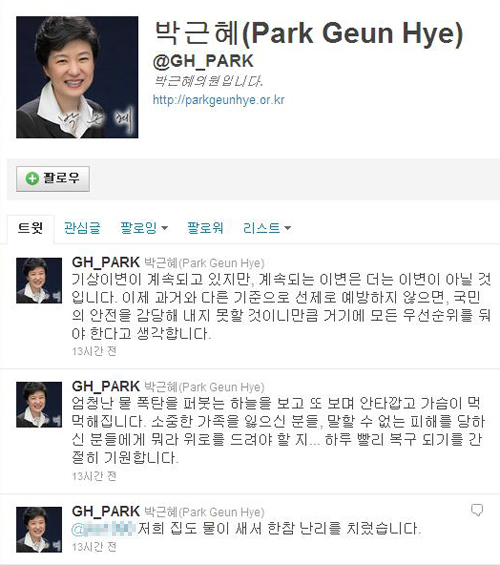Click the 팔로우 button
Viewport: 500px width, 565px height.
pyautogui.click(x=53, y=179)
